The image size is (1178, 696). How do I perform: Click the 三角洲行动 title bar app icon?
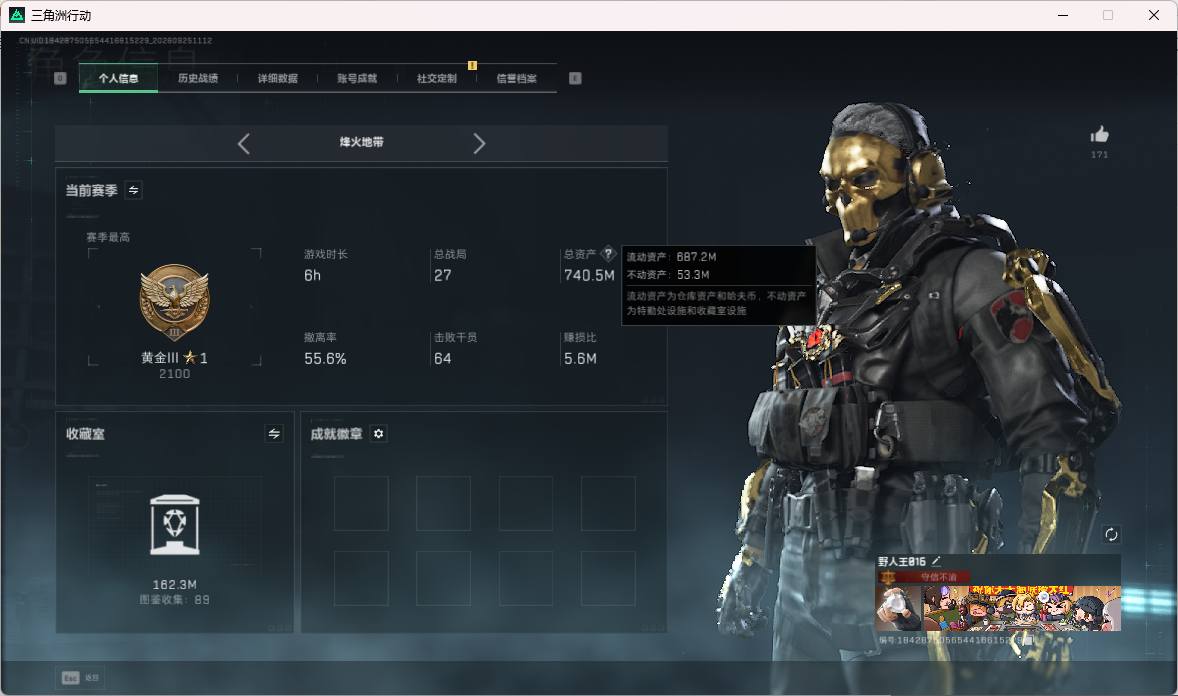[x=17, y=15]
